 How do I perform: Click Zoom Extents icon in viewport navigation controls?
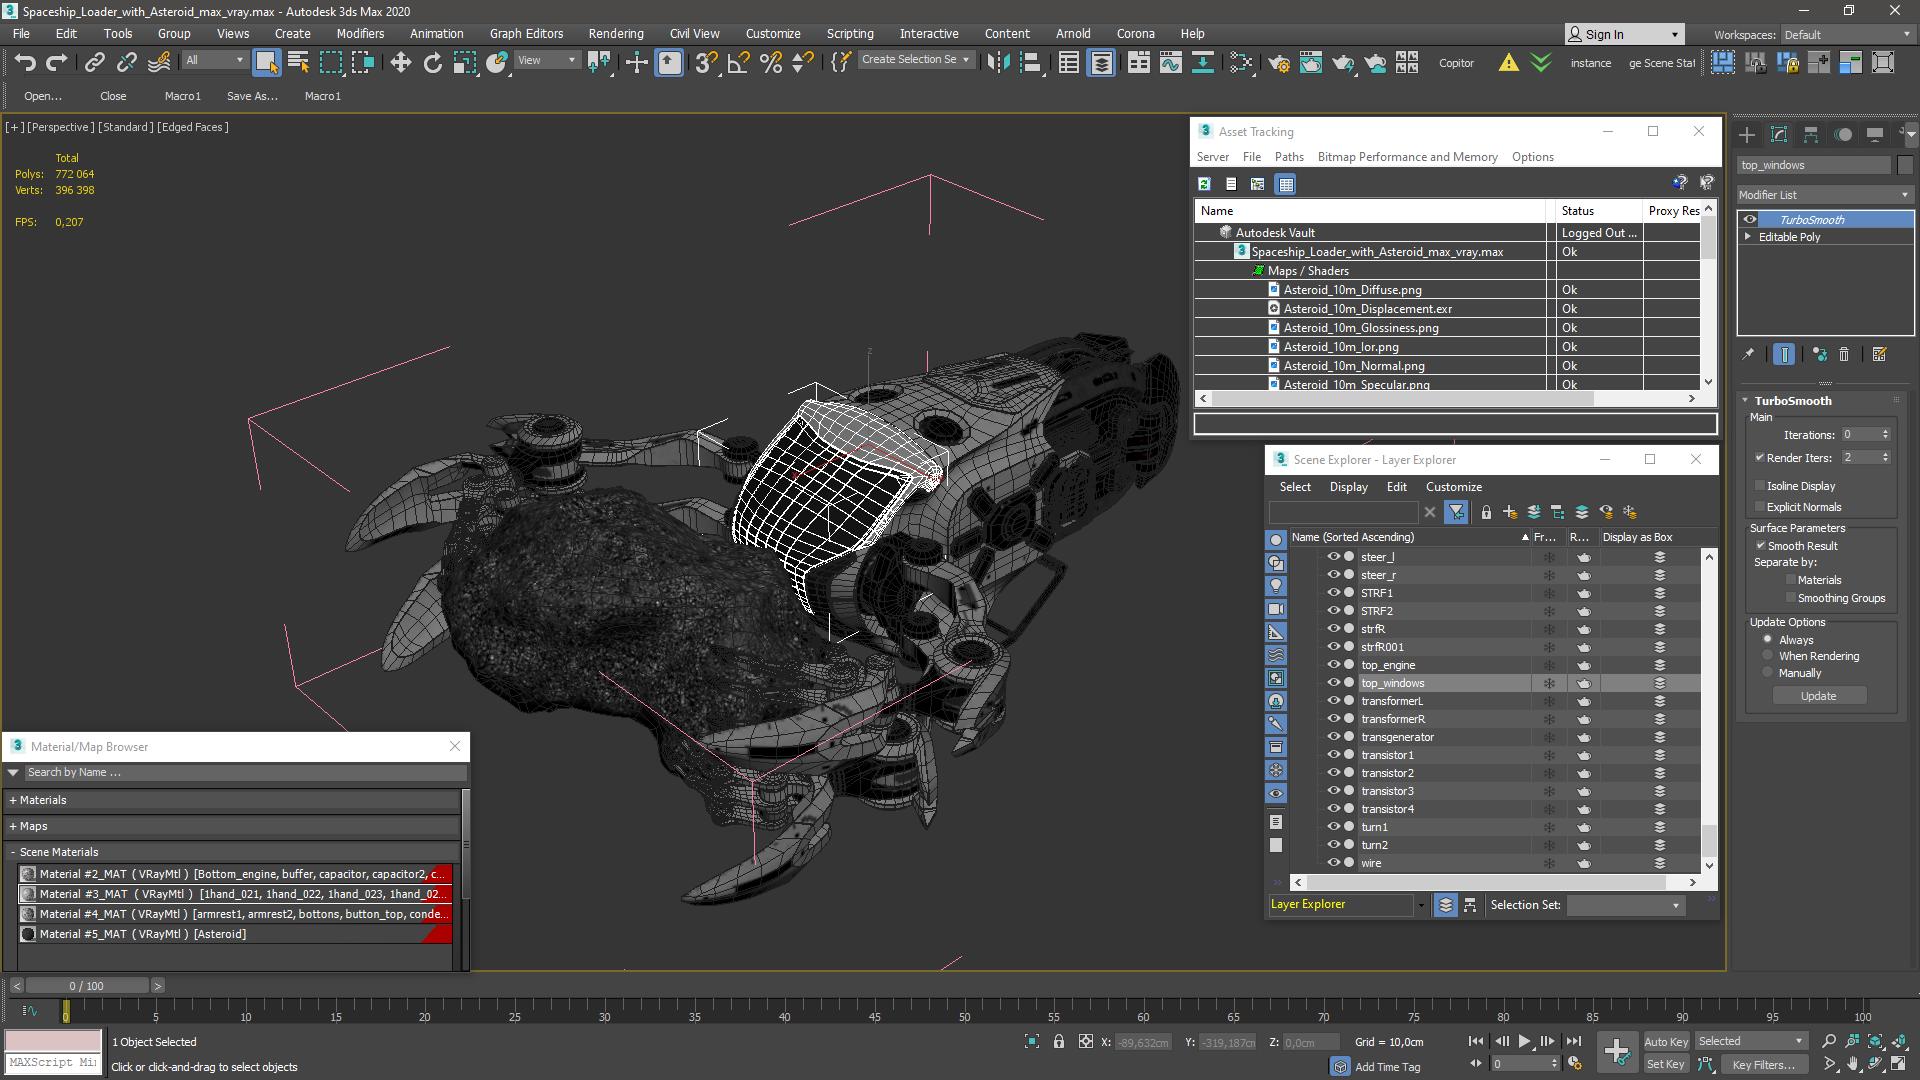pyautogui.click(x=1876, y=1041)
